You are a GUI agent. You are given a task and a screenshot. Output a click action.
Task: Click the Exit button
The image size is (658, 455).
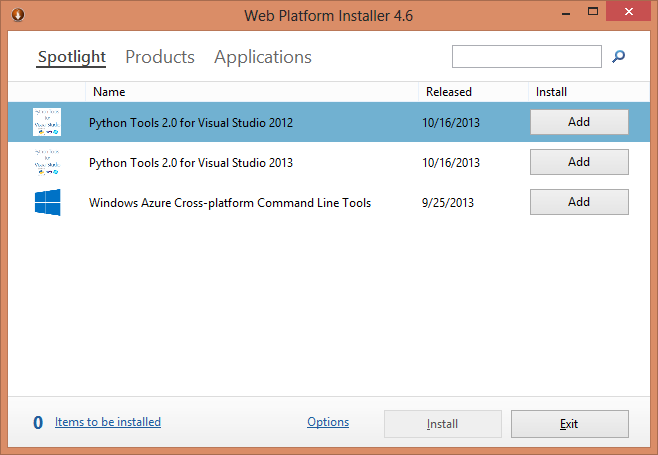[569, 424]
